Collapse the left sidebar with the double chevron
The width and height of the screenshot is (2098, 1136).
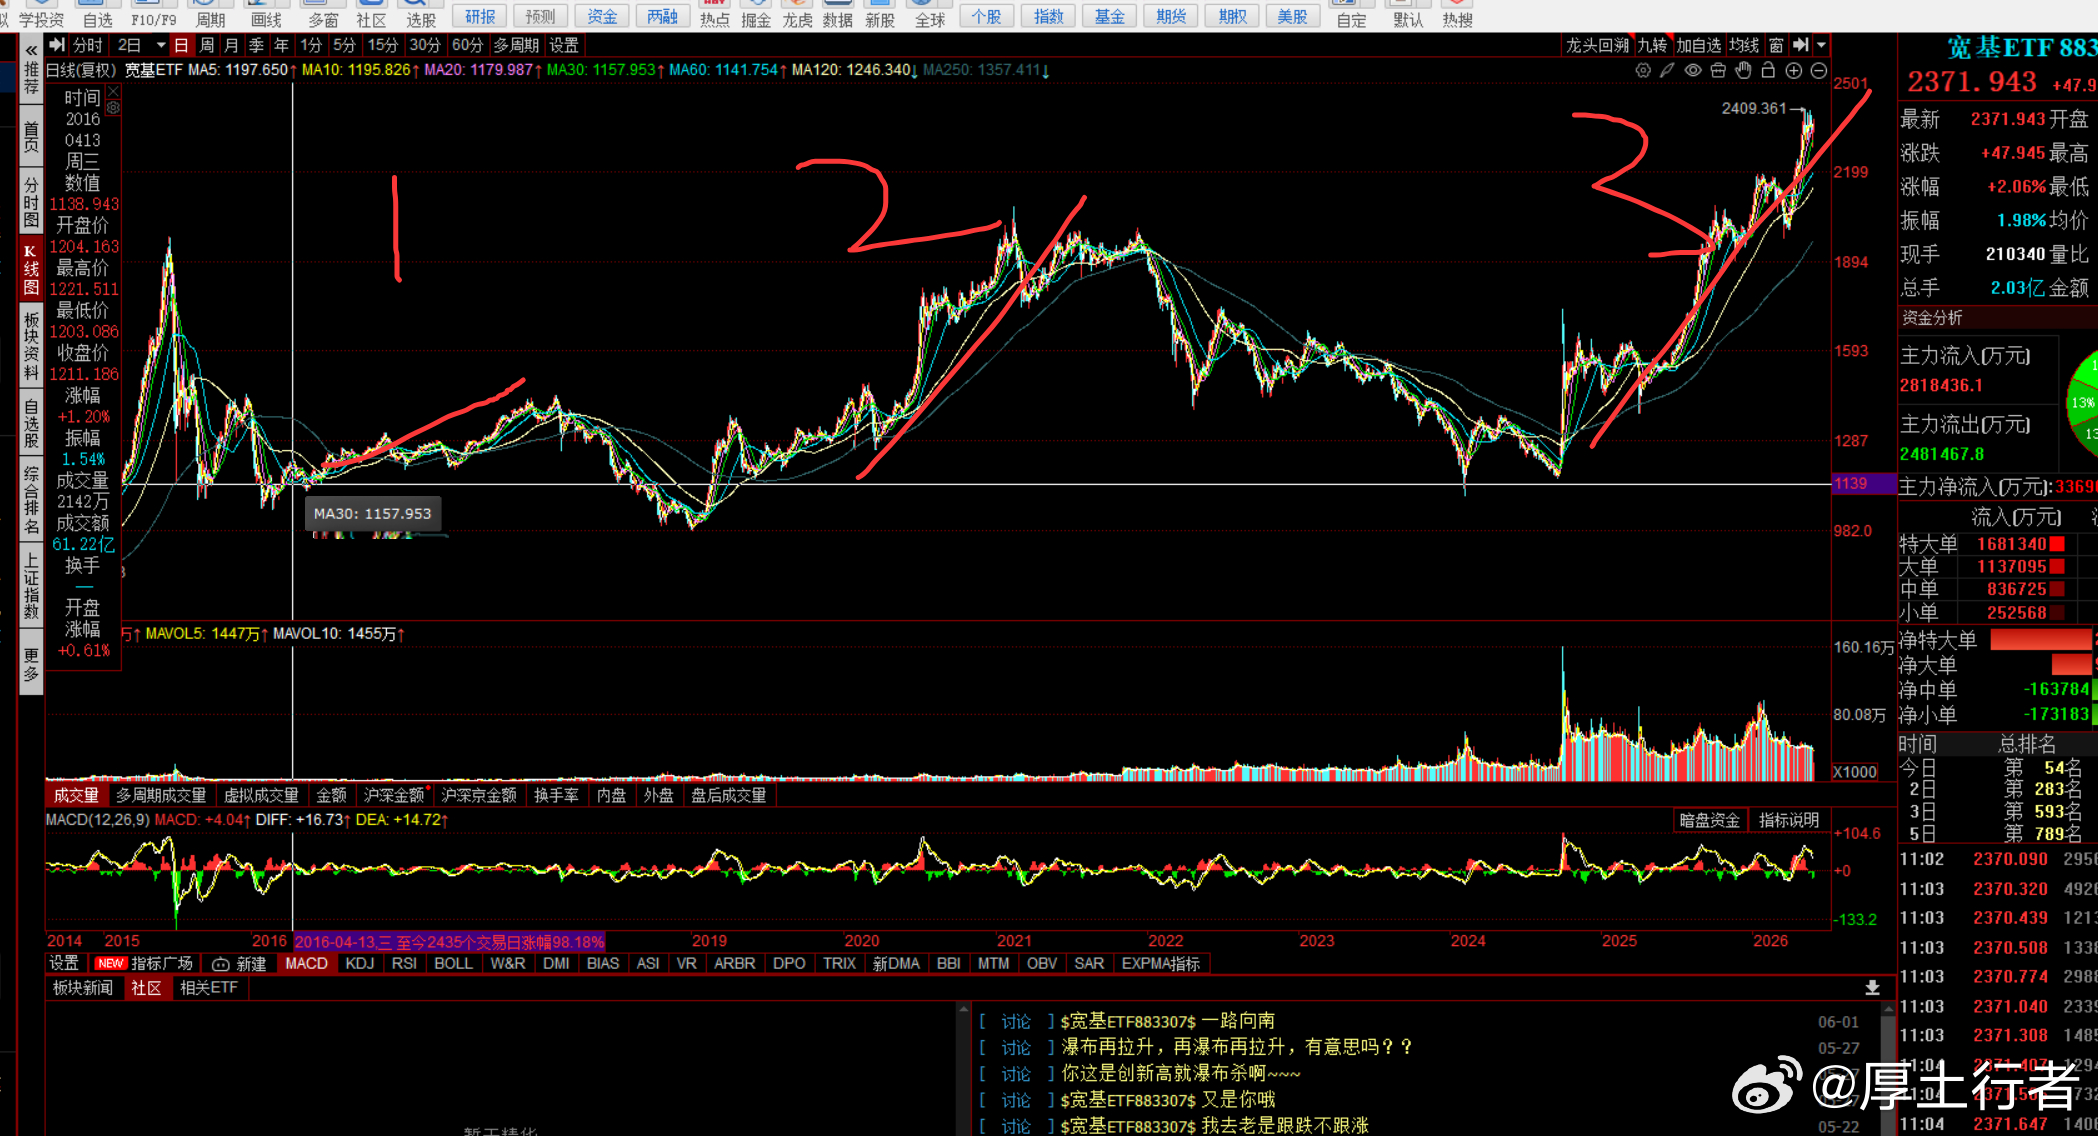31,49
